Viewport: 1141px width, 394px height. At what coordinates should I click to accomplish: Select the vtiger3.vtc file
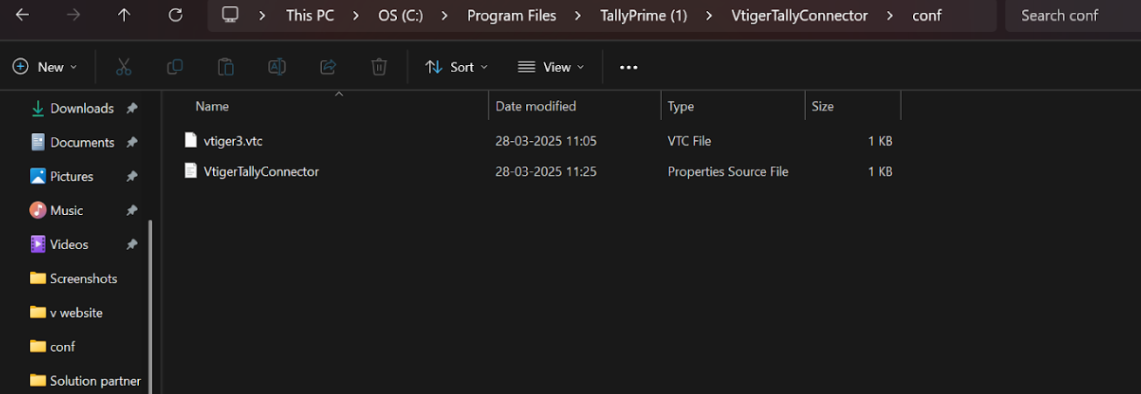[538, 141]
